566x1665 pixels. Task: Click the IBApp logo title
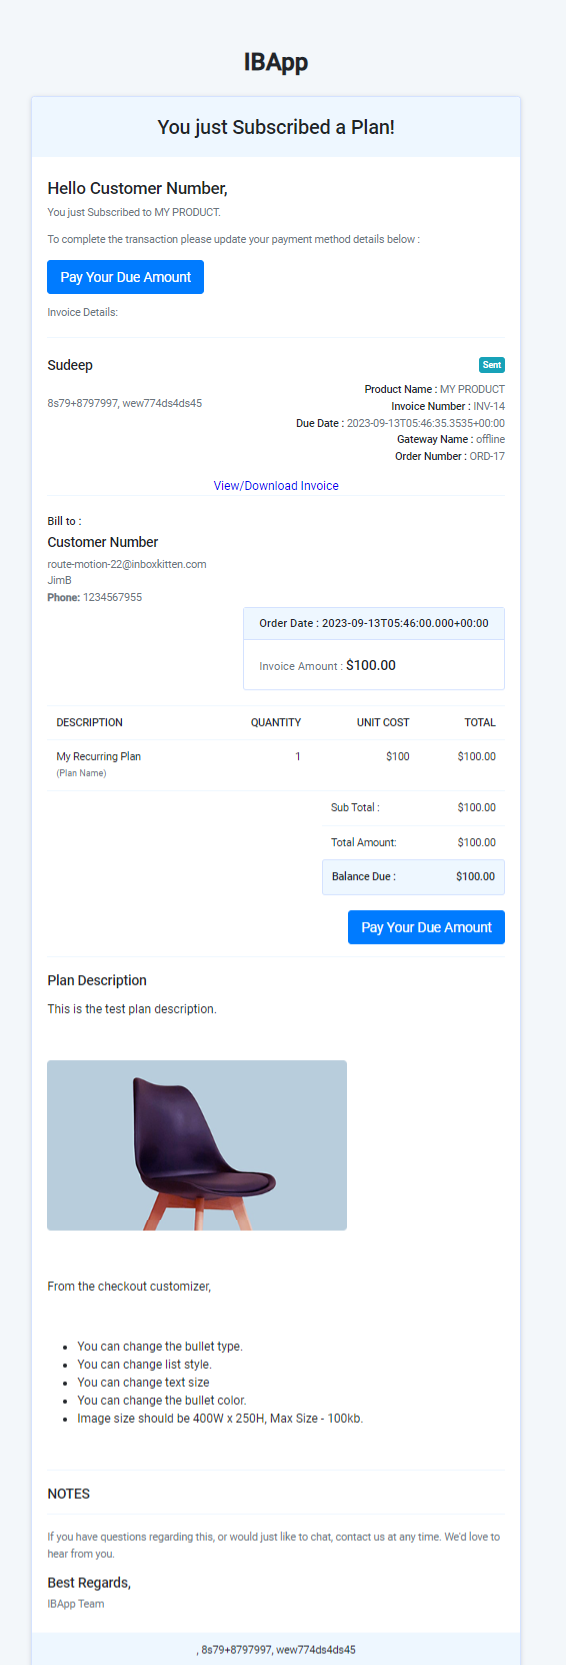point(276,62)
